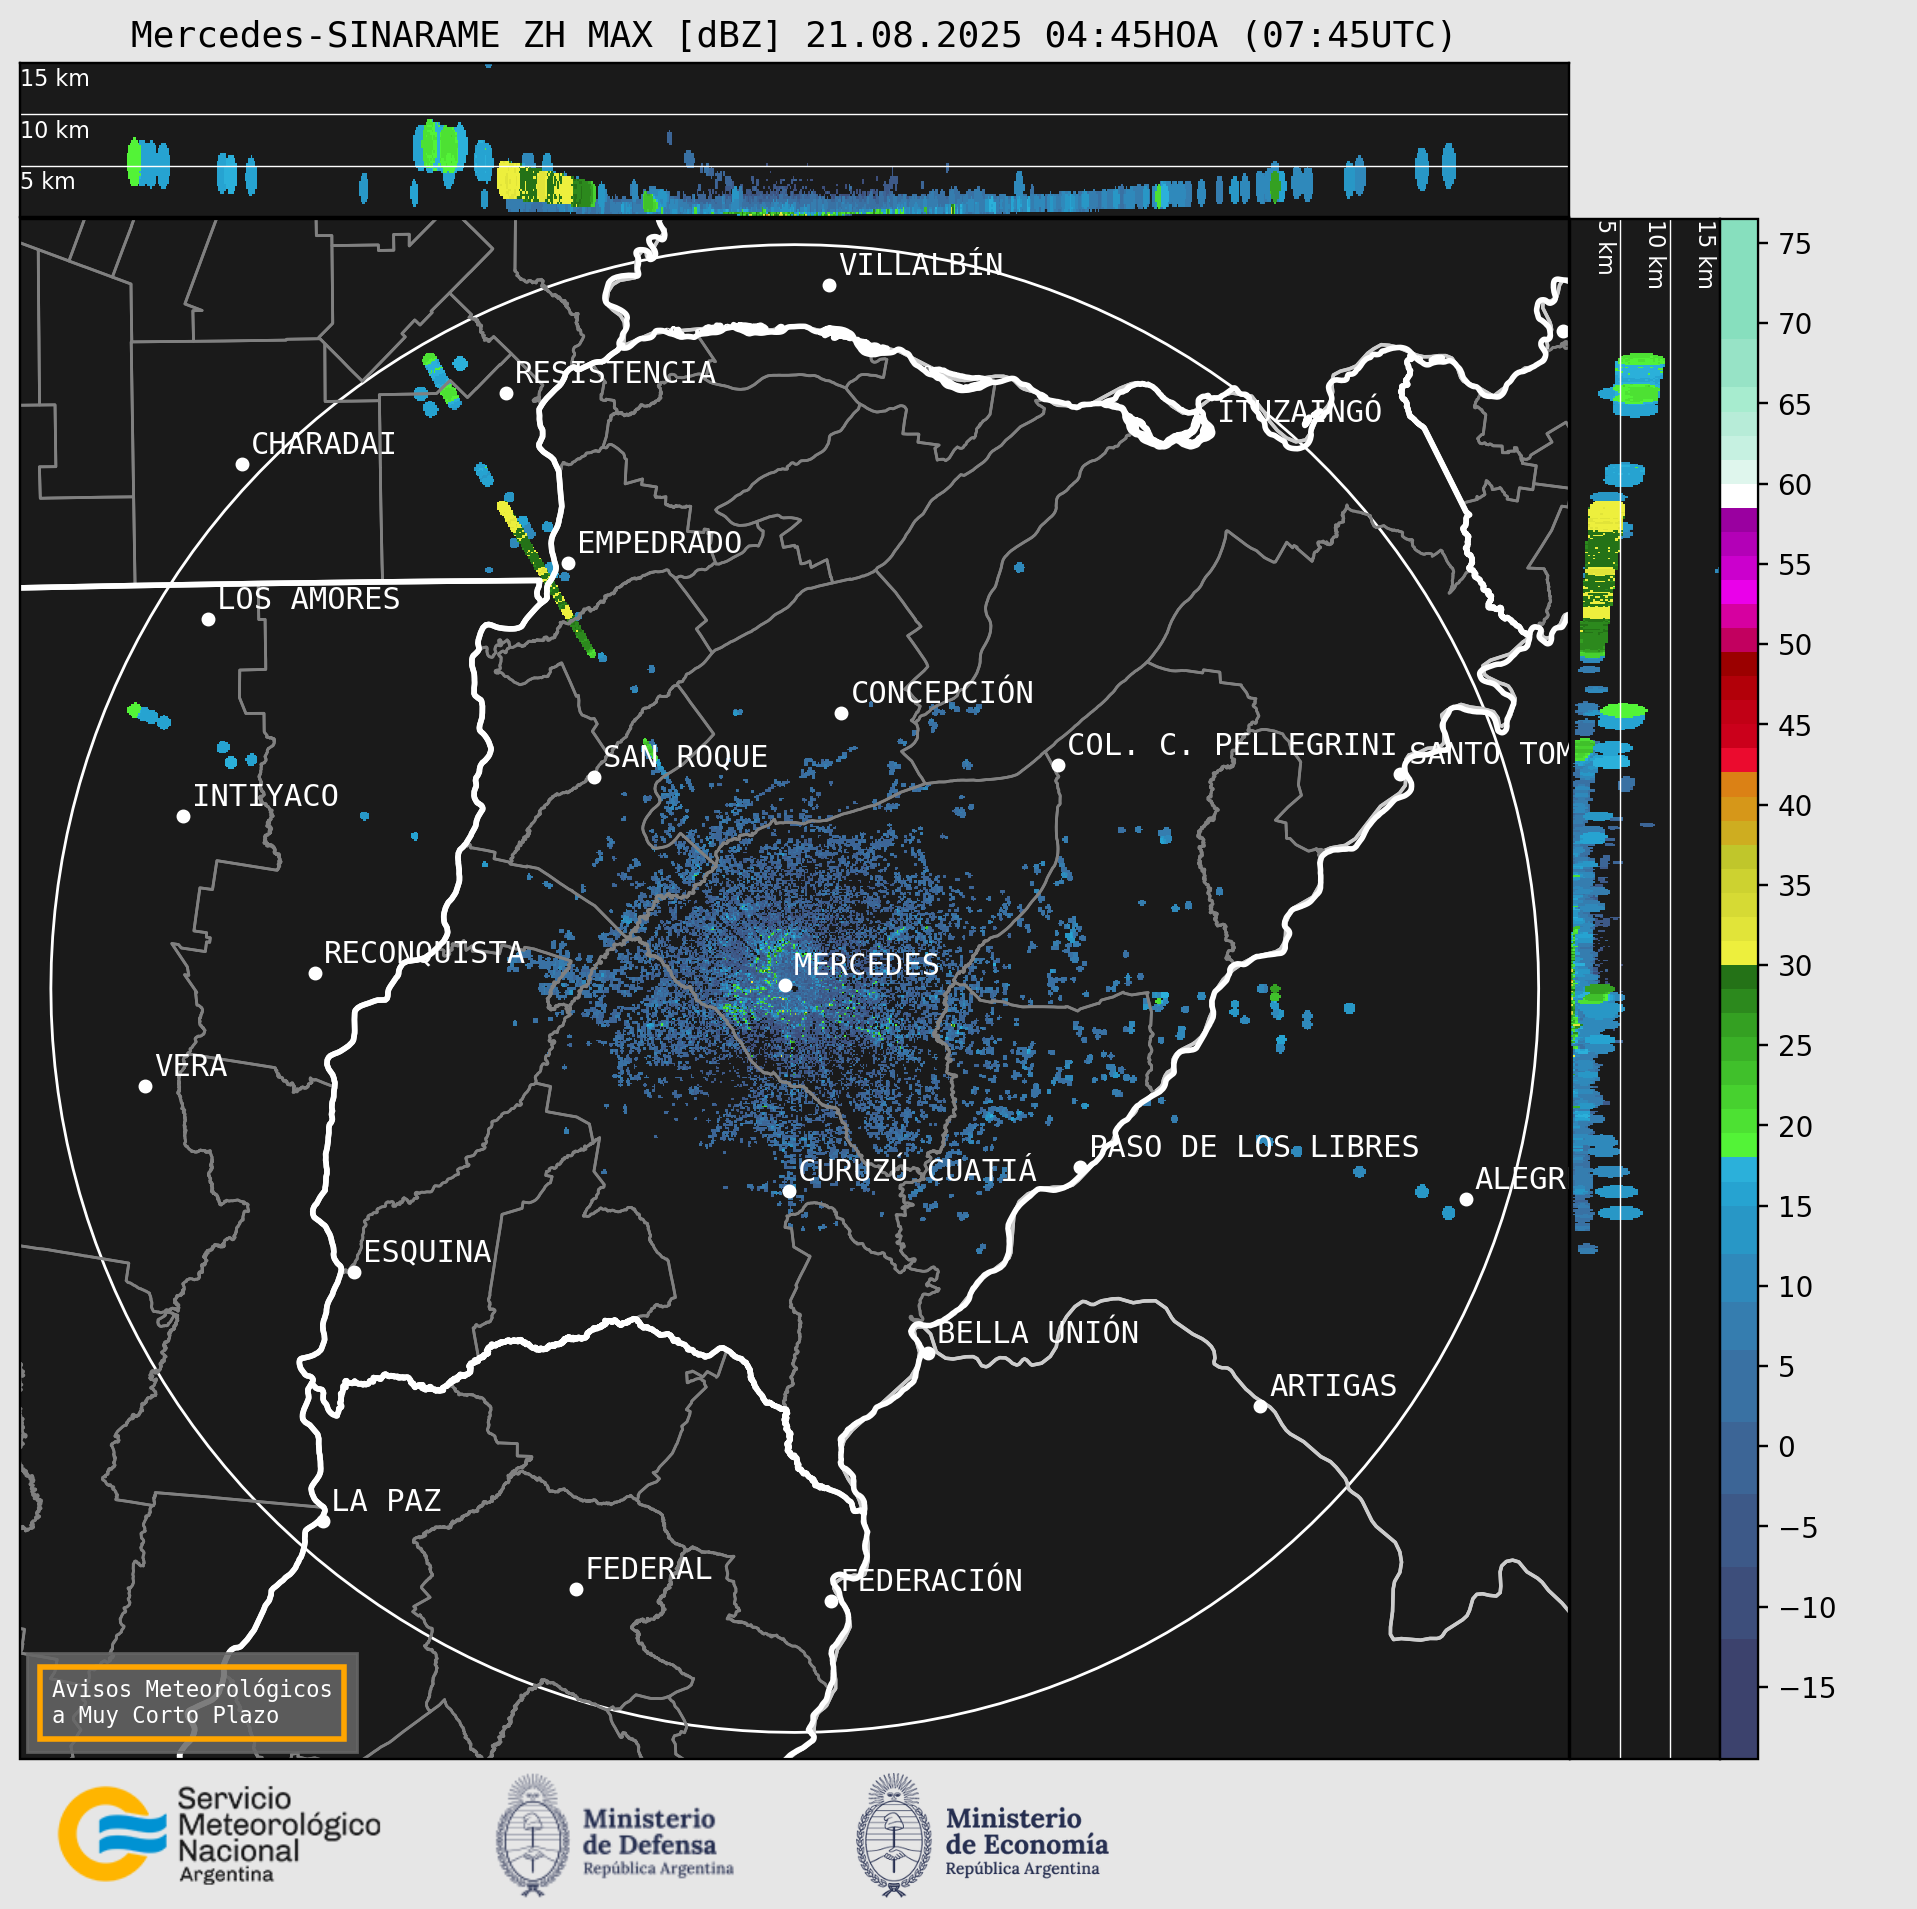Click the Villalbín location dot
The image size is (1917, 1909).
(x=829, y=285)
